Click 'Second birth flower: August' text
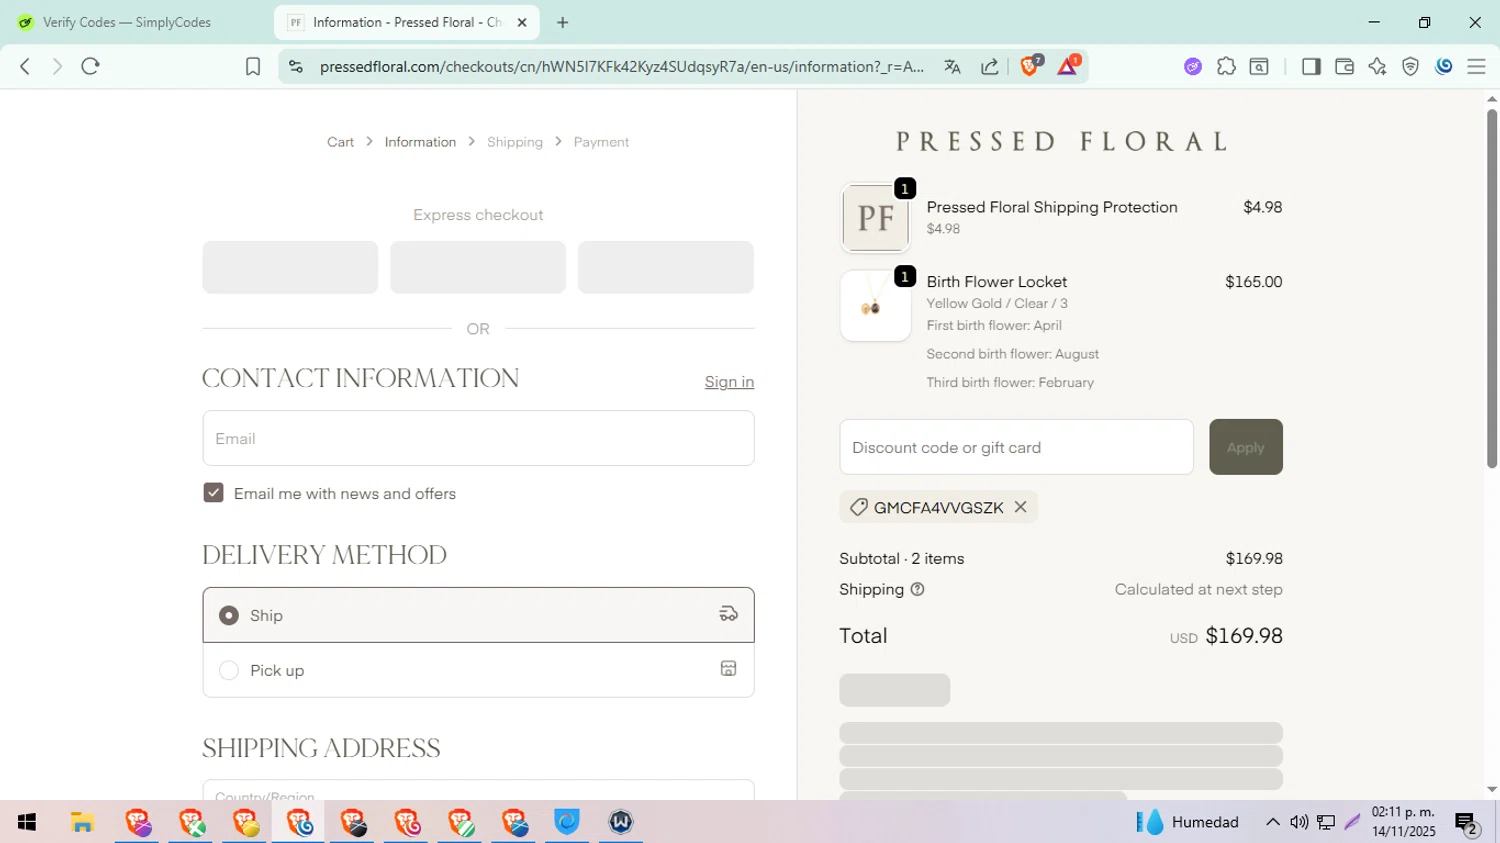Viewport: 1500px width, 843px height. coord(1012,354)
